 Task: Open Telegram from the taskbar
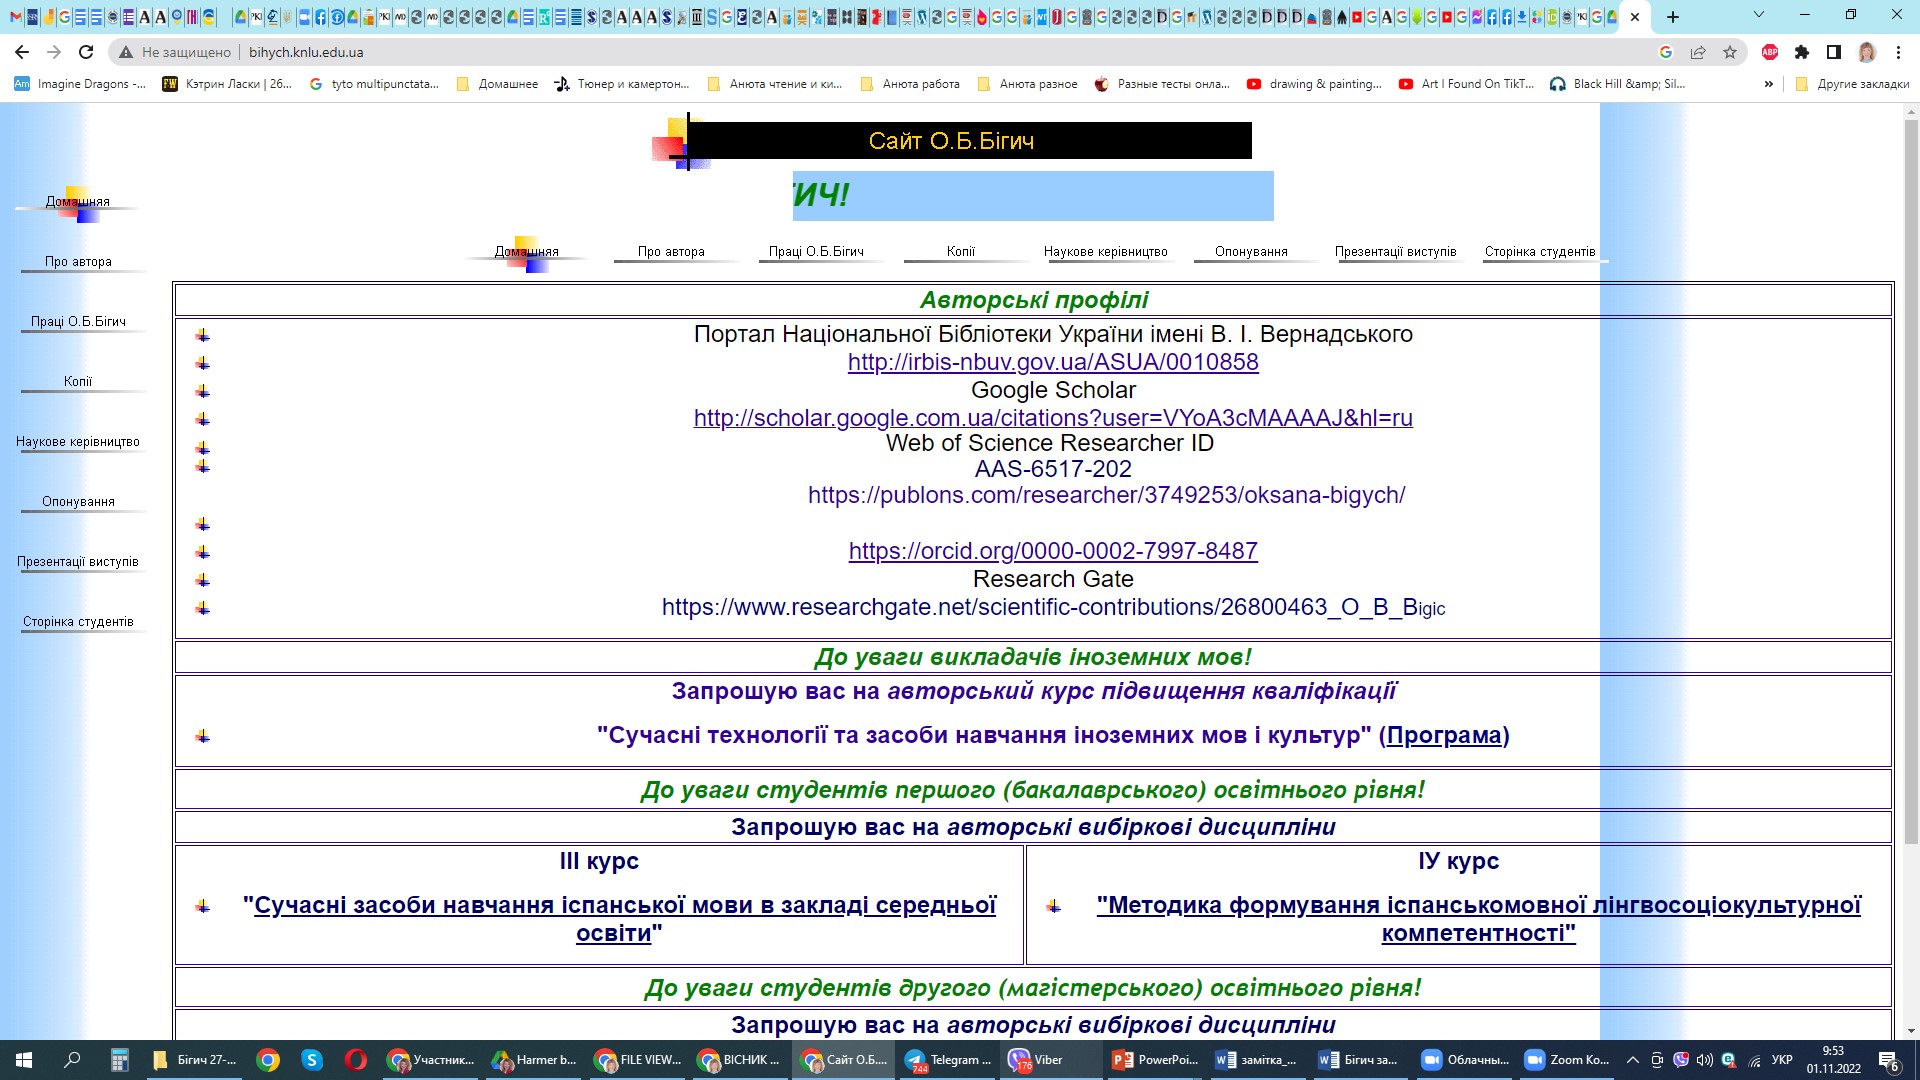[x=947, y=1060]
